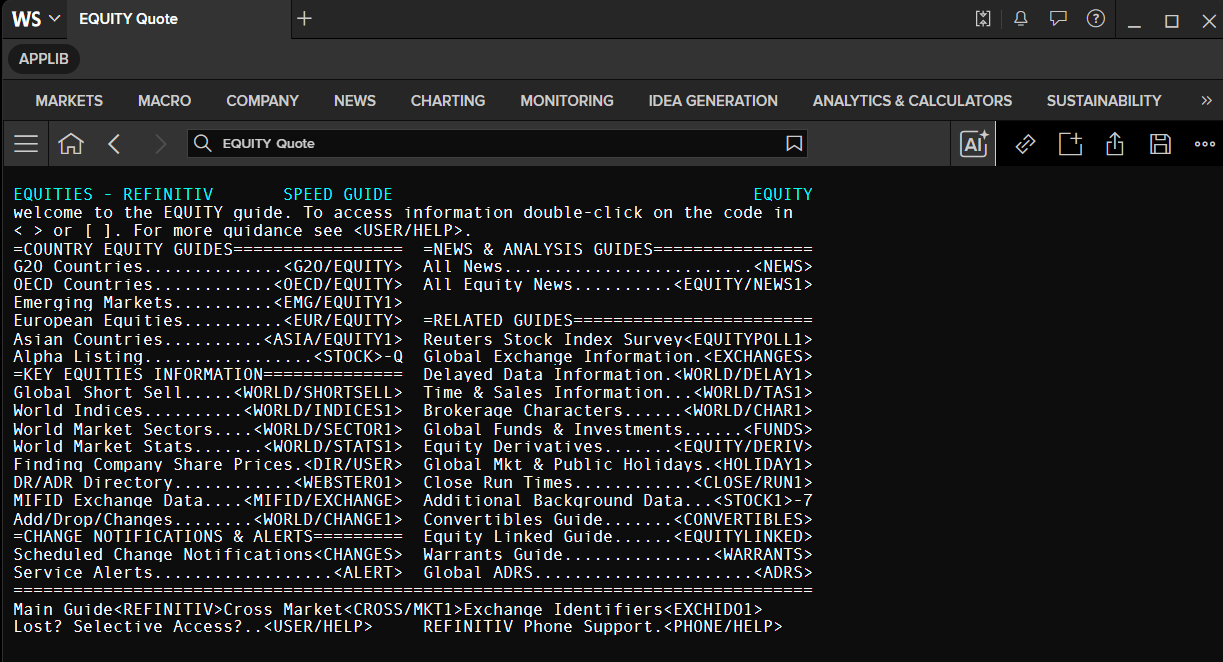
Task: Open the hamburger menu icon
Action: 26,144
